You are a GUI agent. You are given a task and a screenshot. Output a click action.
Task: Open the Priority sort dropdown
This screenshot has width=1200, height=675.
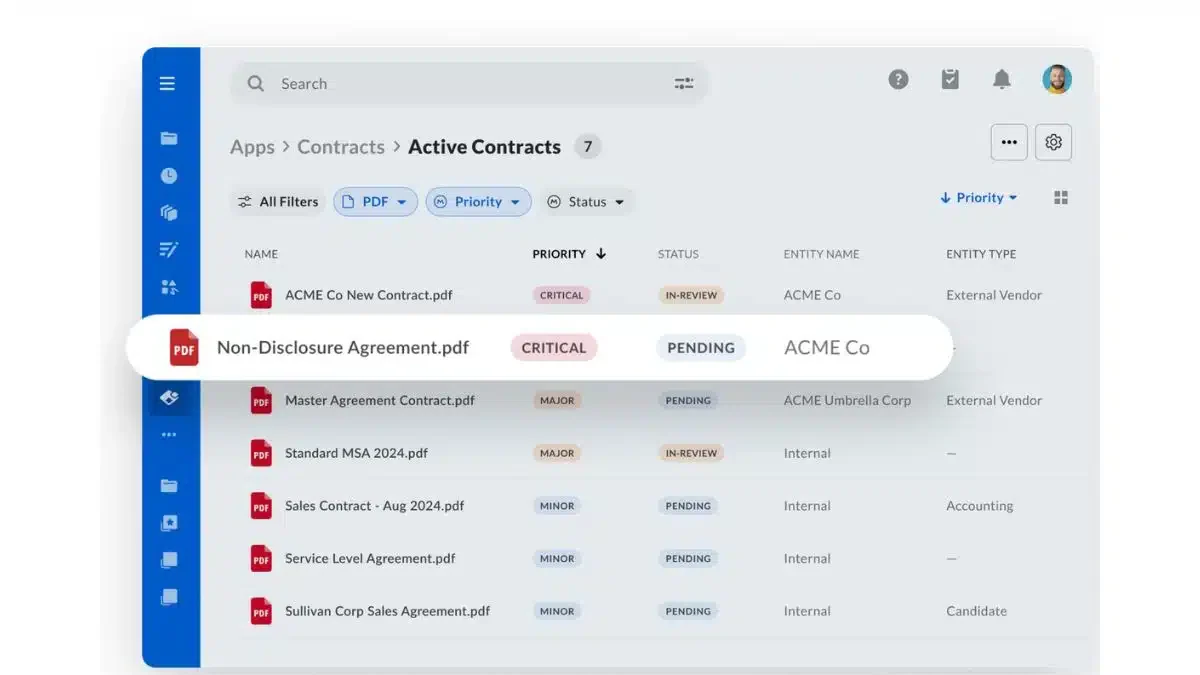point(978,198)
